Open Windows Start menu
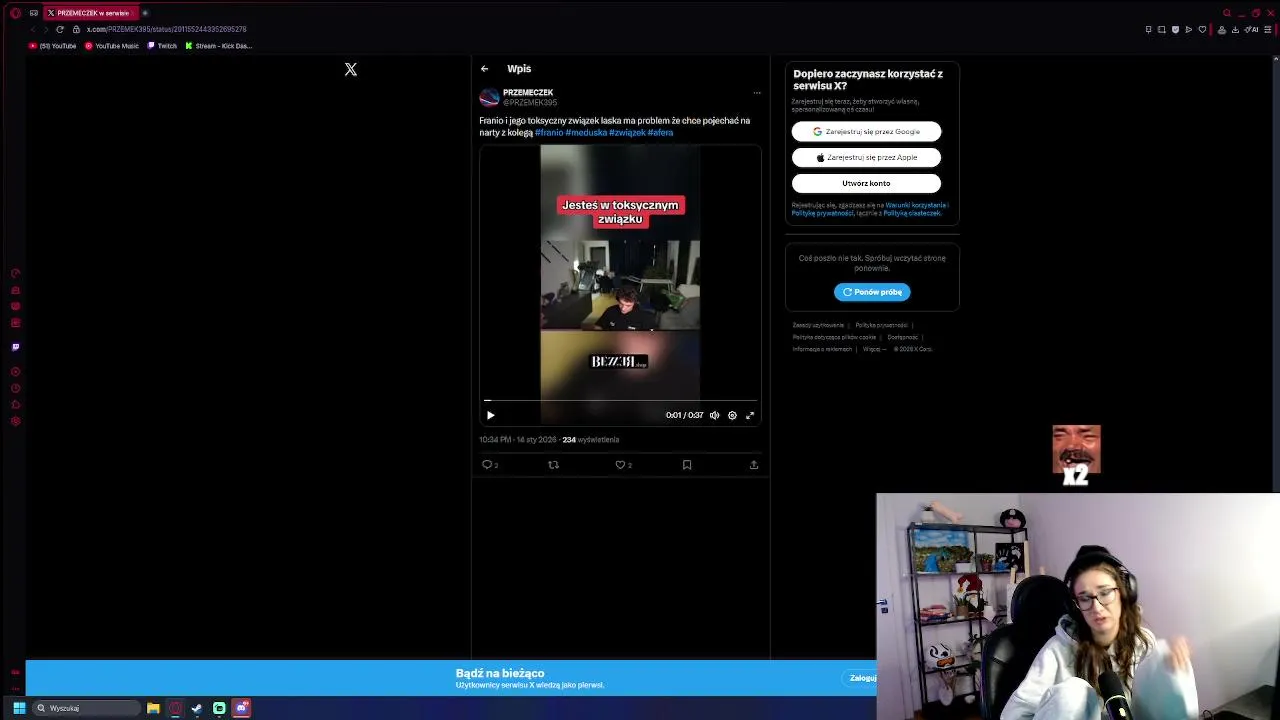This screenshot has height=720, width=1280. pos(18,708)
